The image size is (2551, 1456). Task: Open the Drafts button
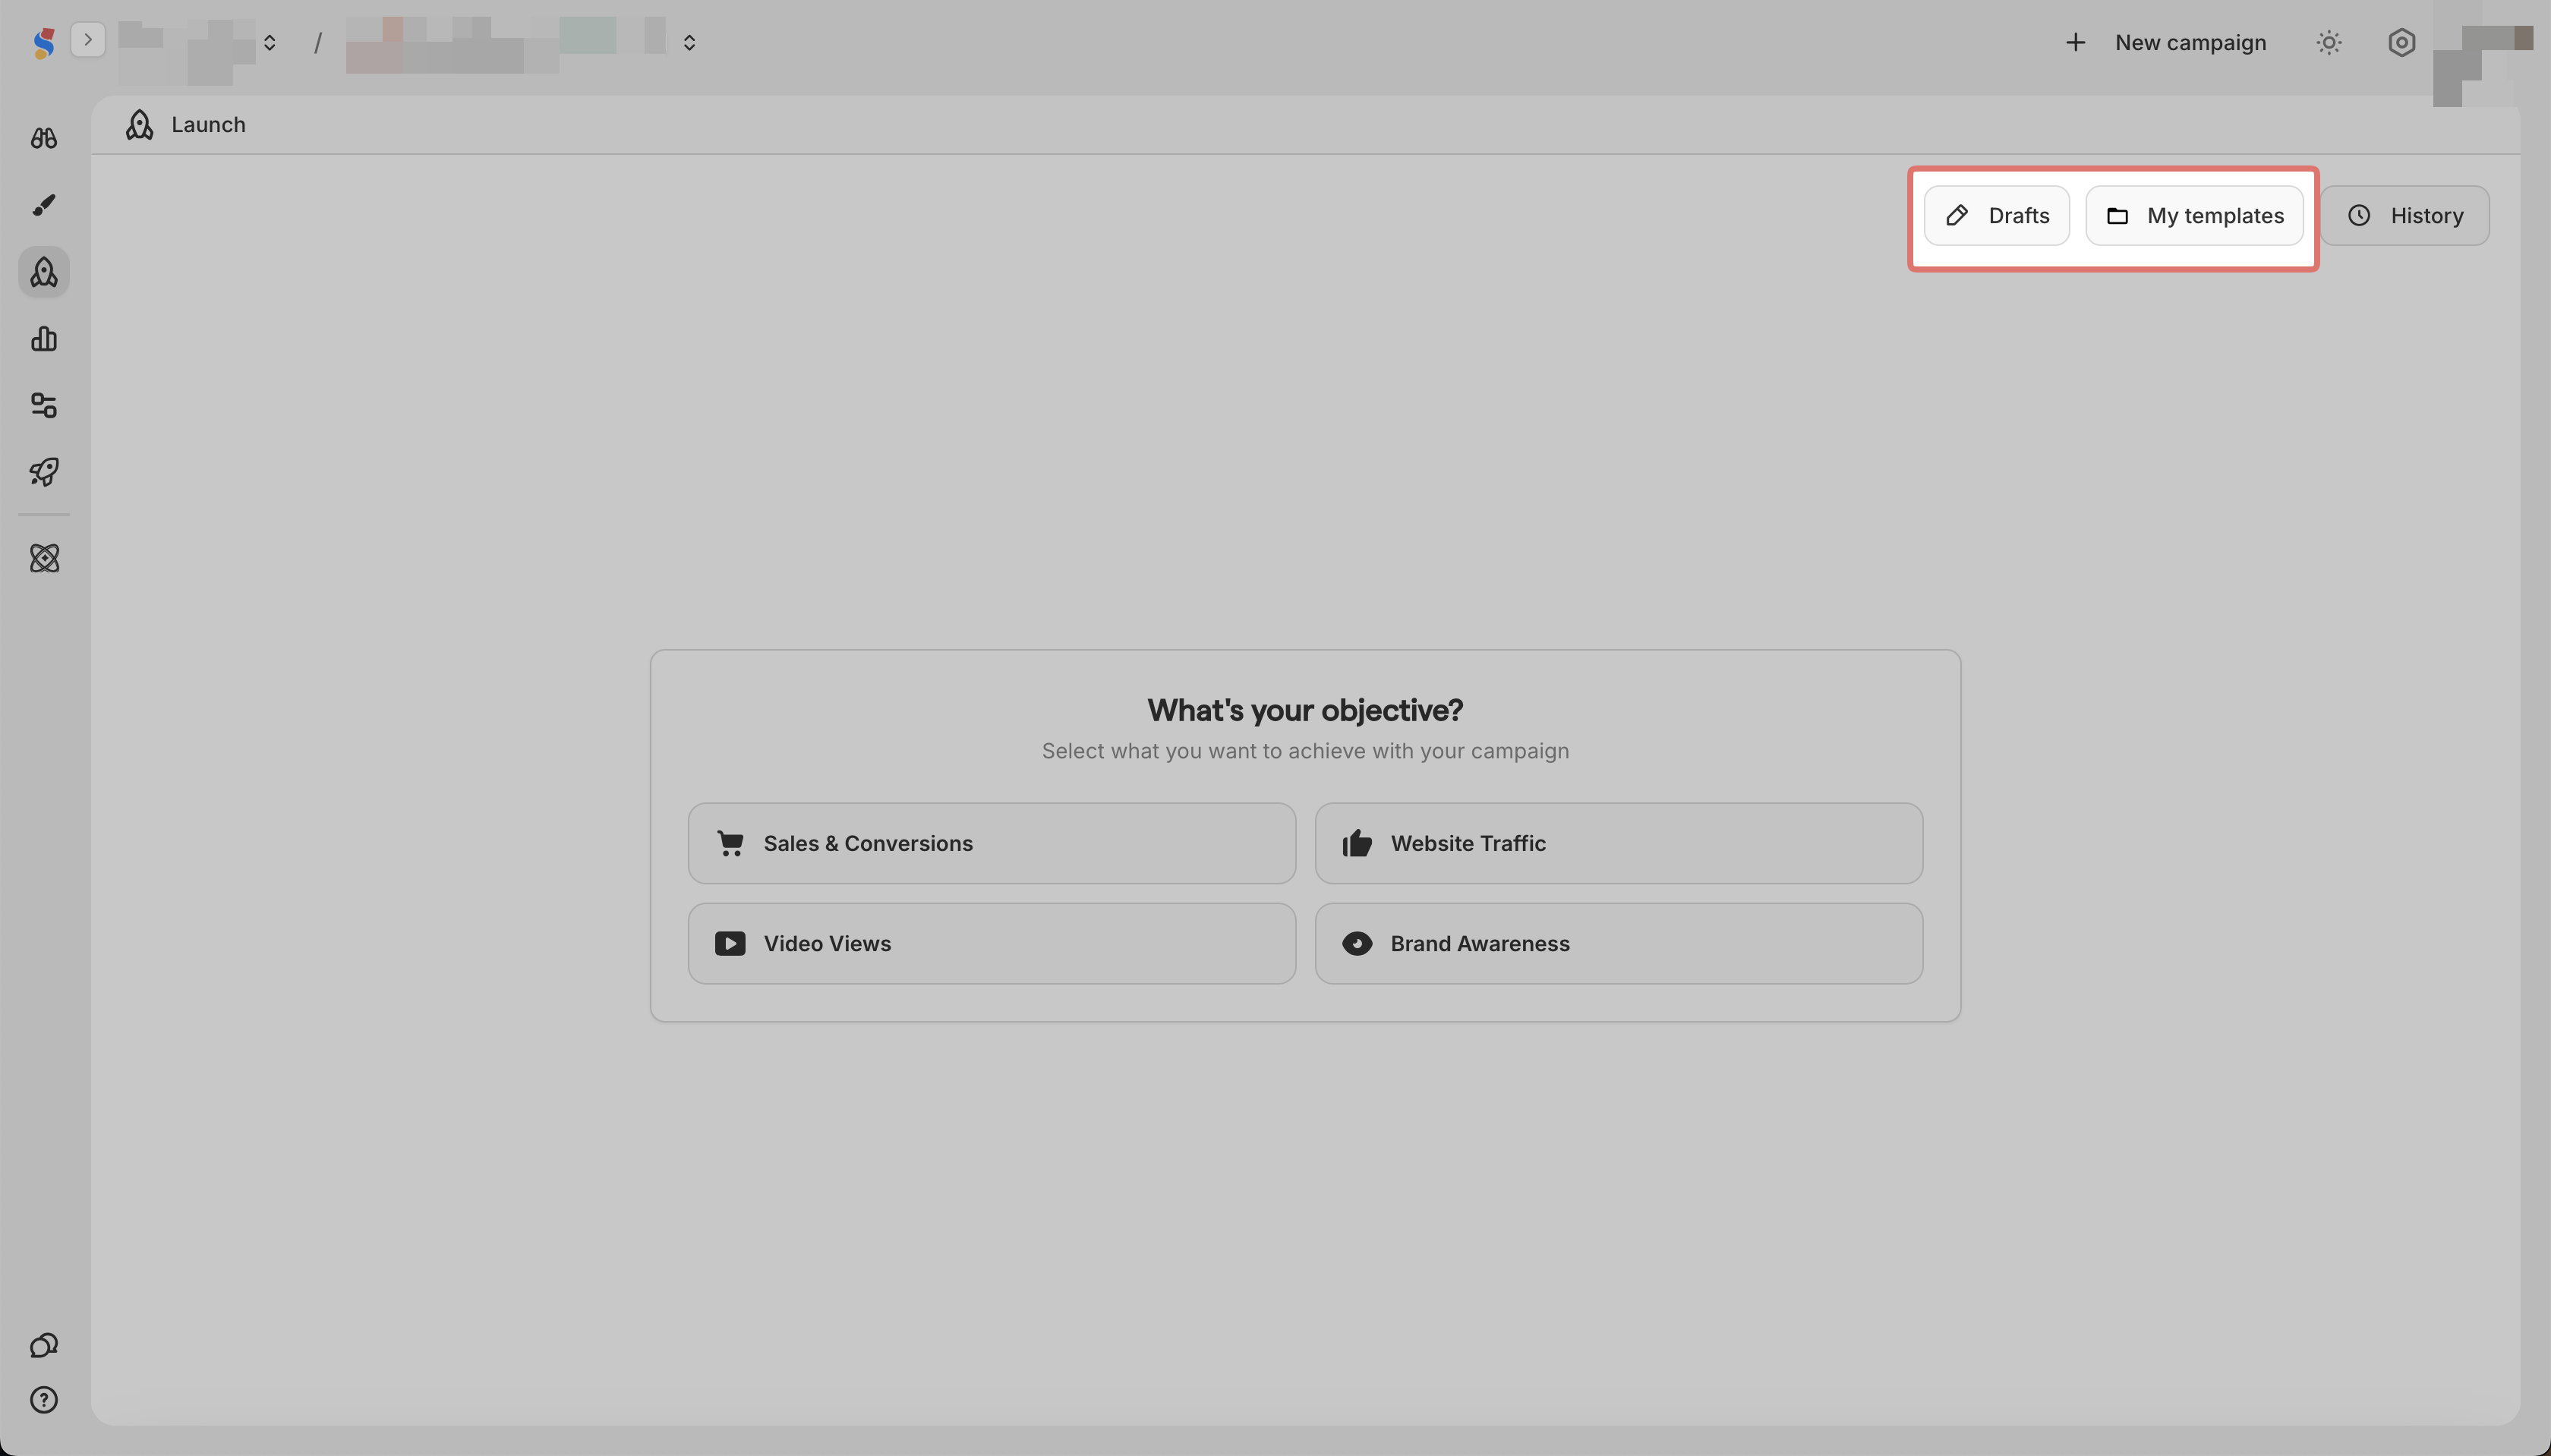pos(1996,216)
